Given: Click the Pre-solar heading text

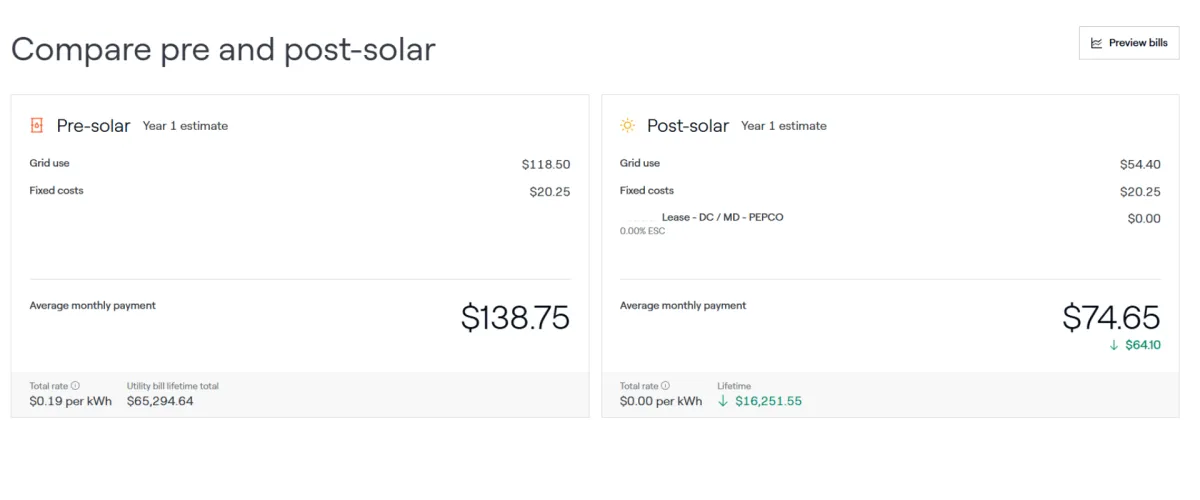Looking at the screenshot, I should (x=93, y=126).
